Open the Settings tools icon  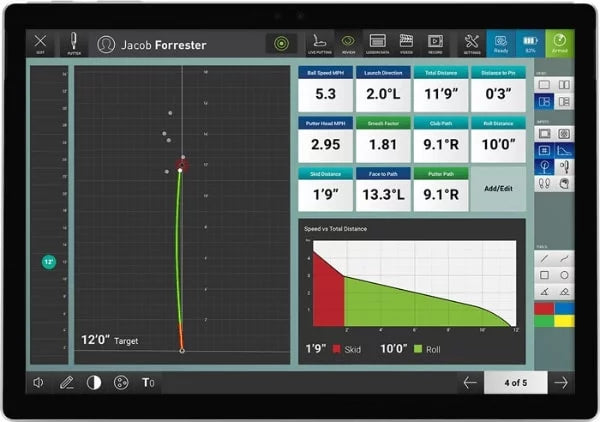(x=471, y=44)
